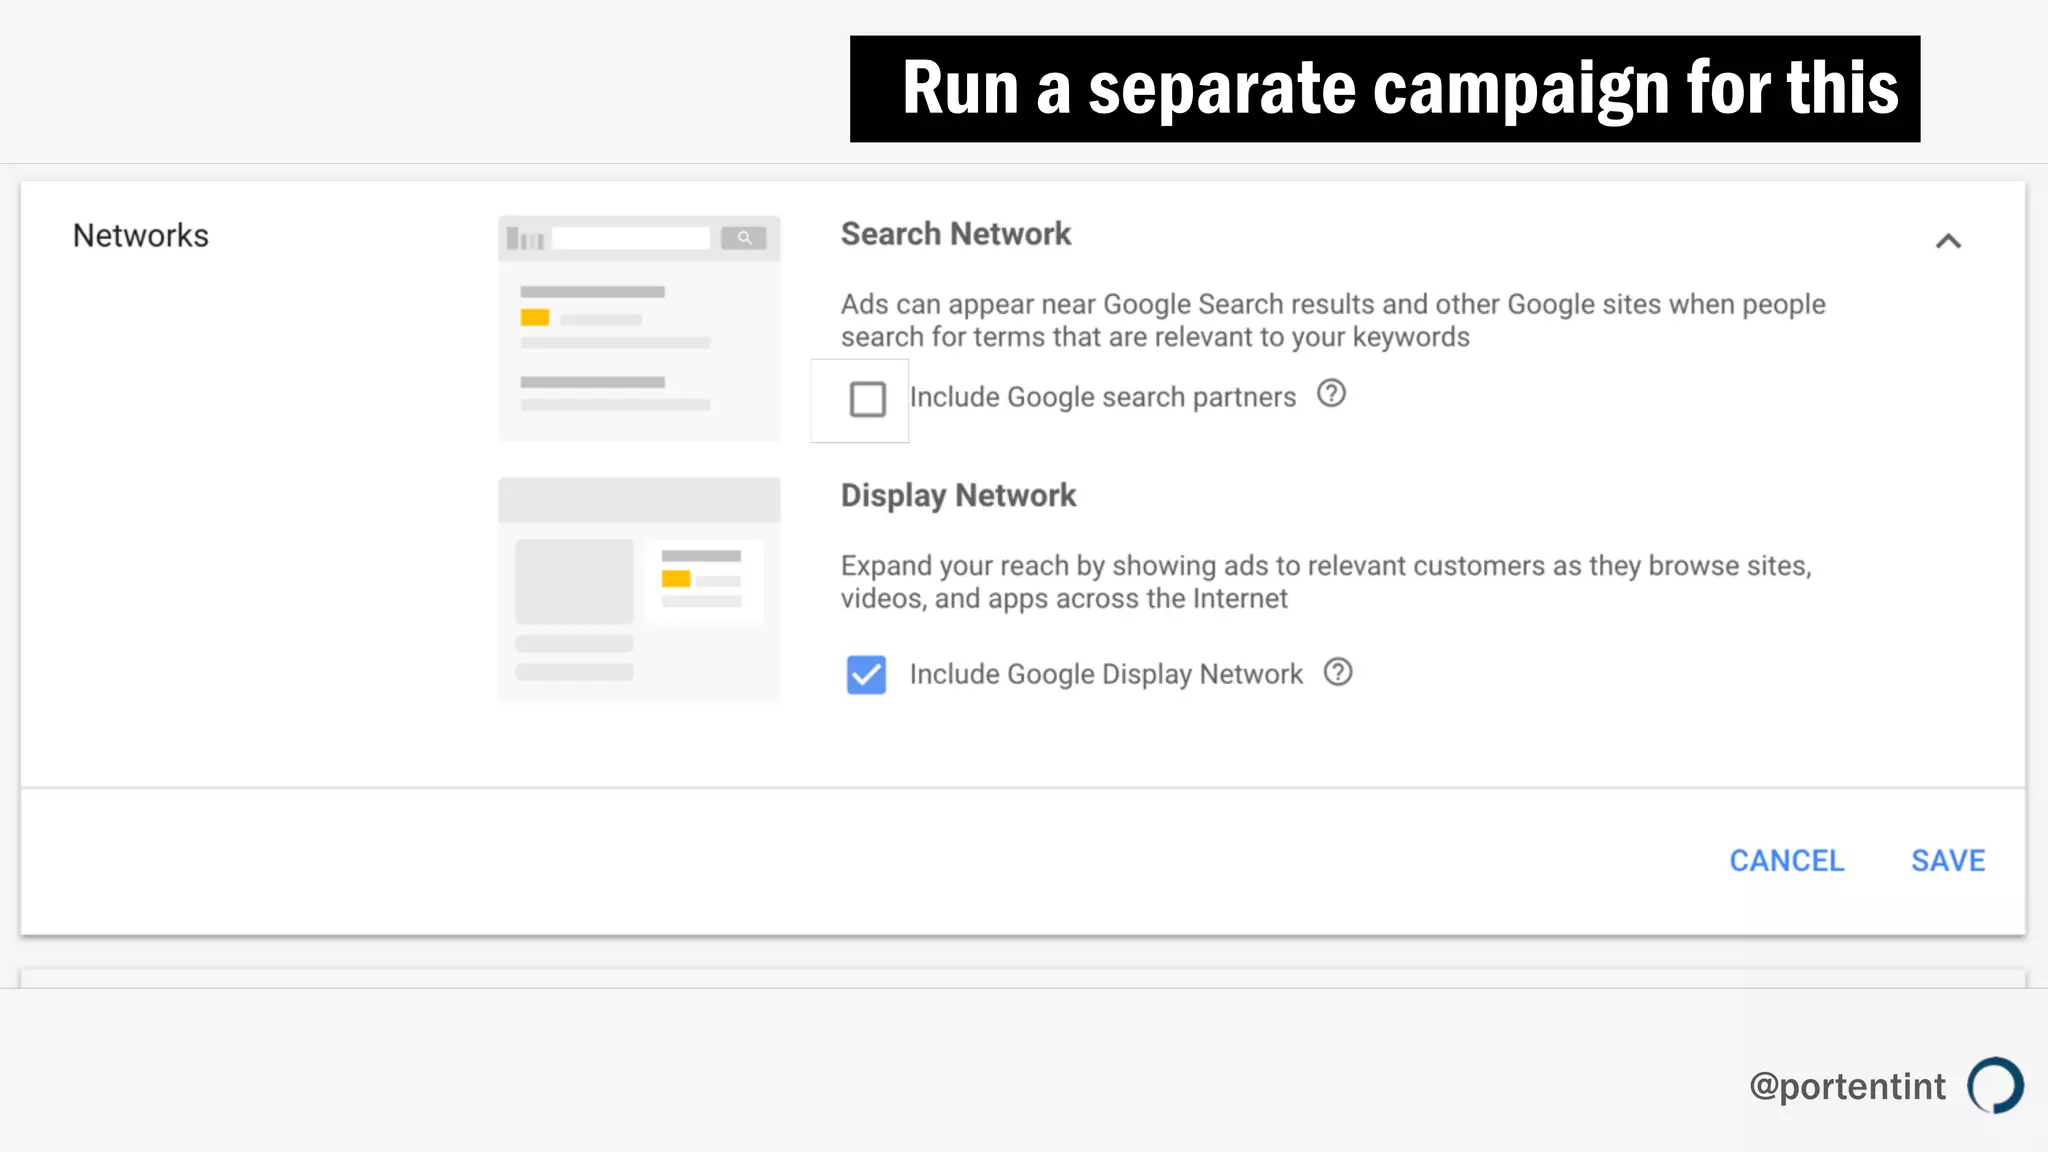Click magnifier icon in search illustration
Viewport: 2048px width, 1152px height.
(744, 238)
